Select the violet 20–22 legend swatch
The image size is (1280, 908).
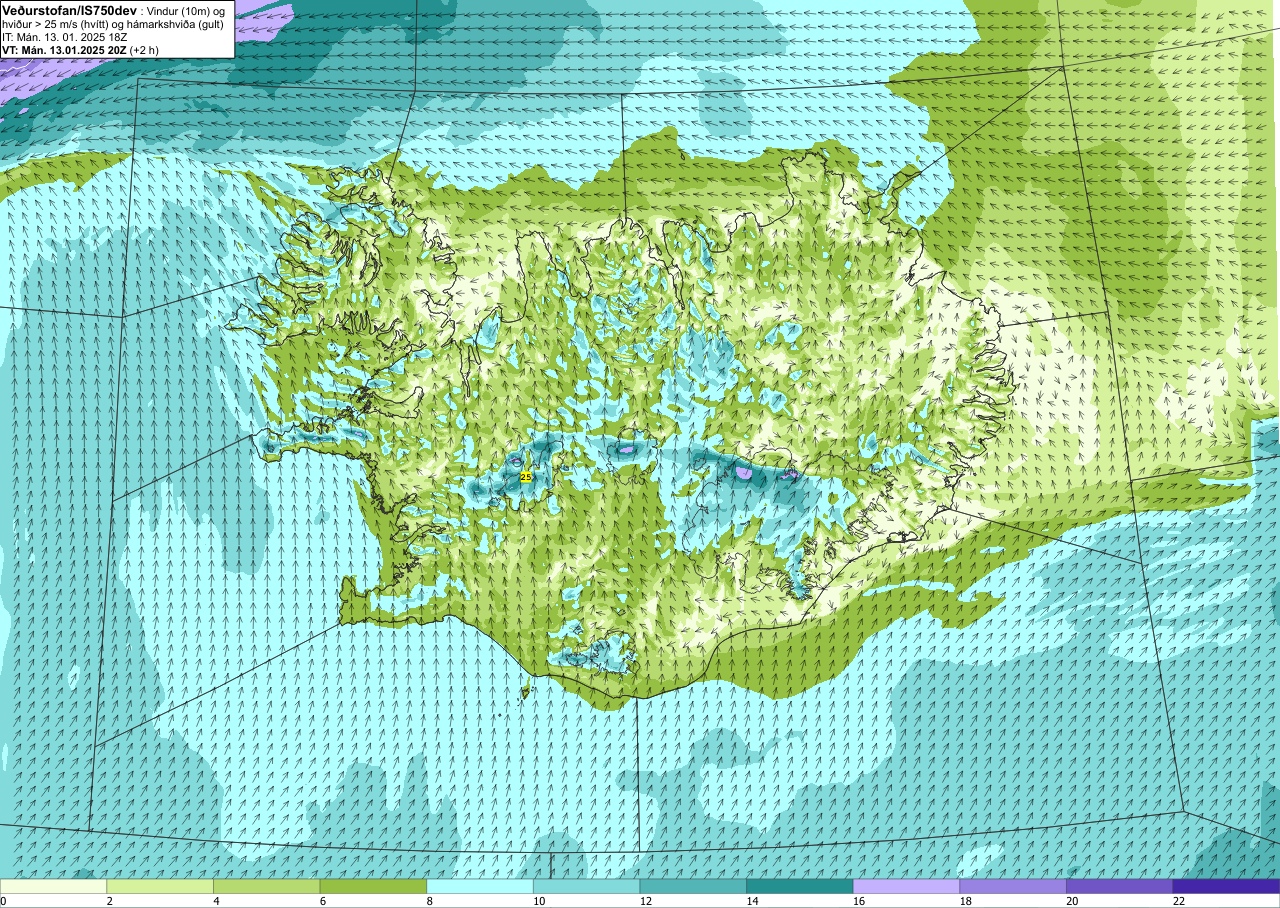1120,886
